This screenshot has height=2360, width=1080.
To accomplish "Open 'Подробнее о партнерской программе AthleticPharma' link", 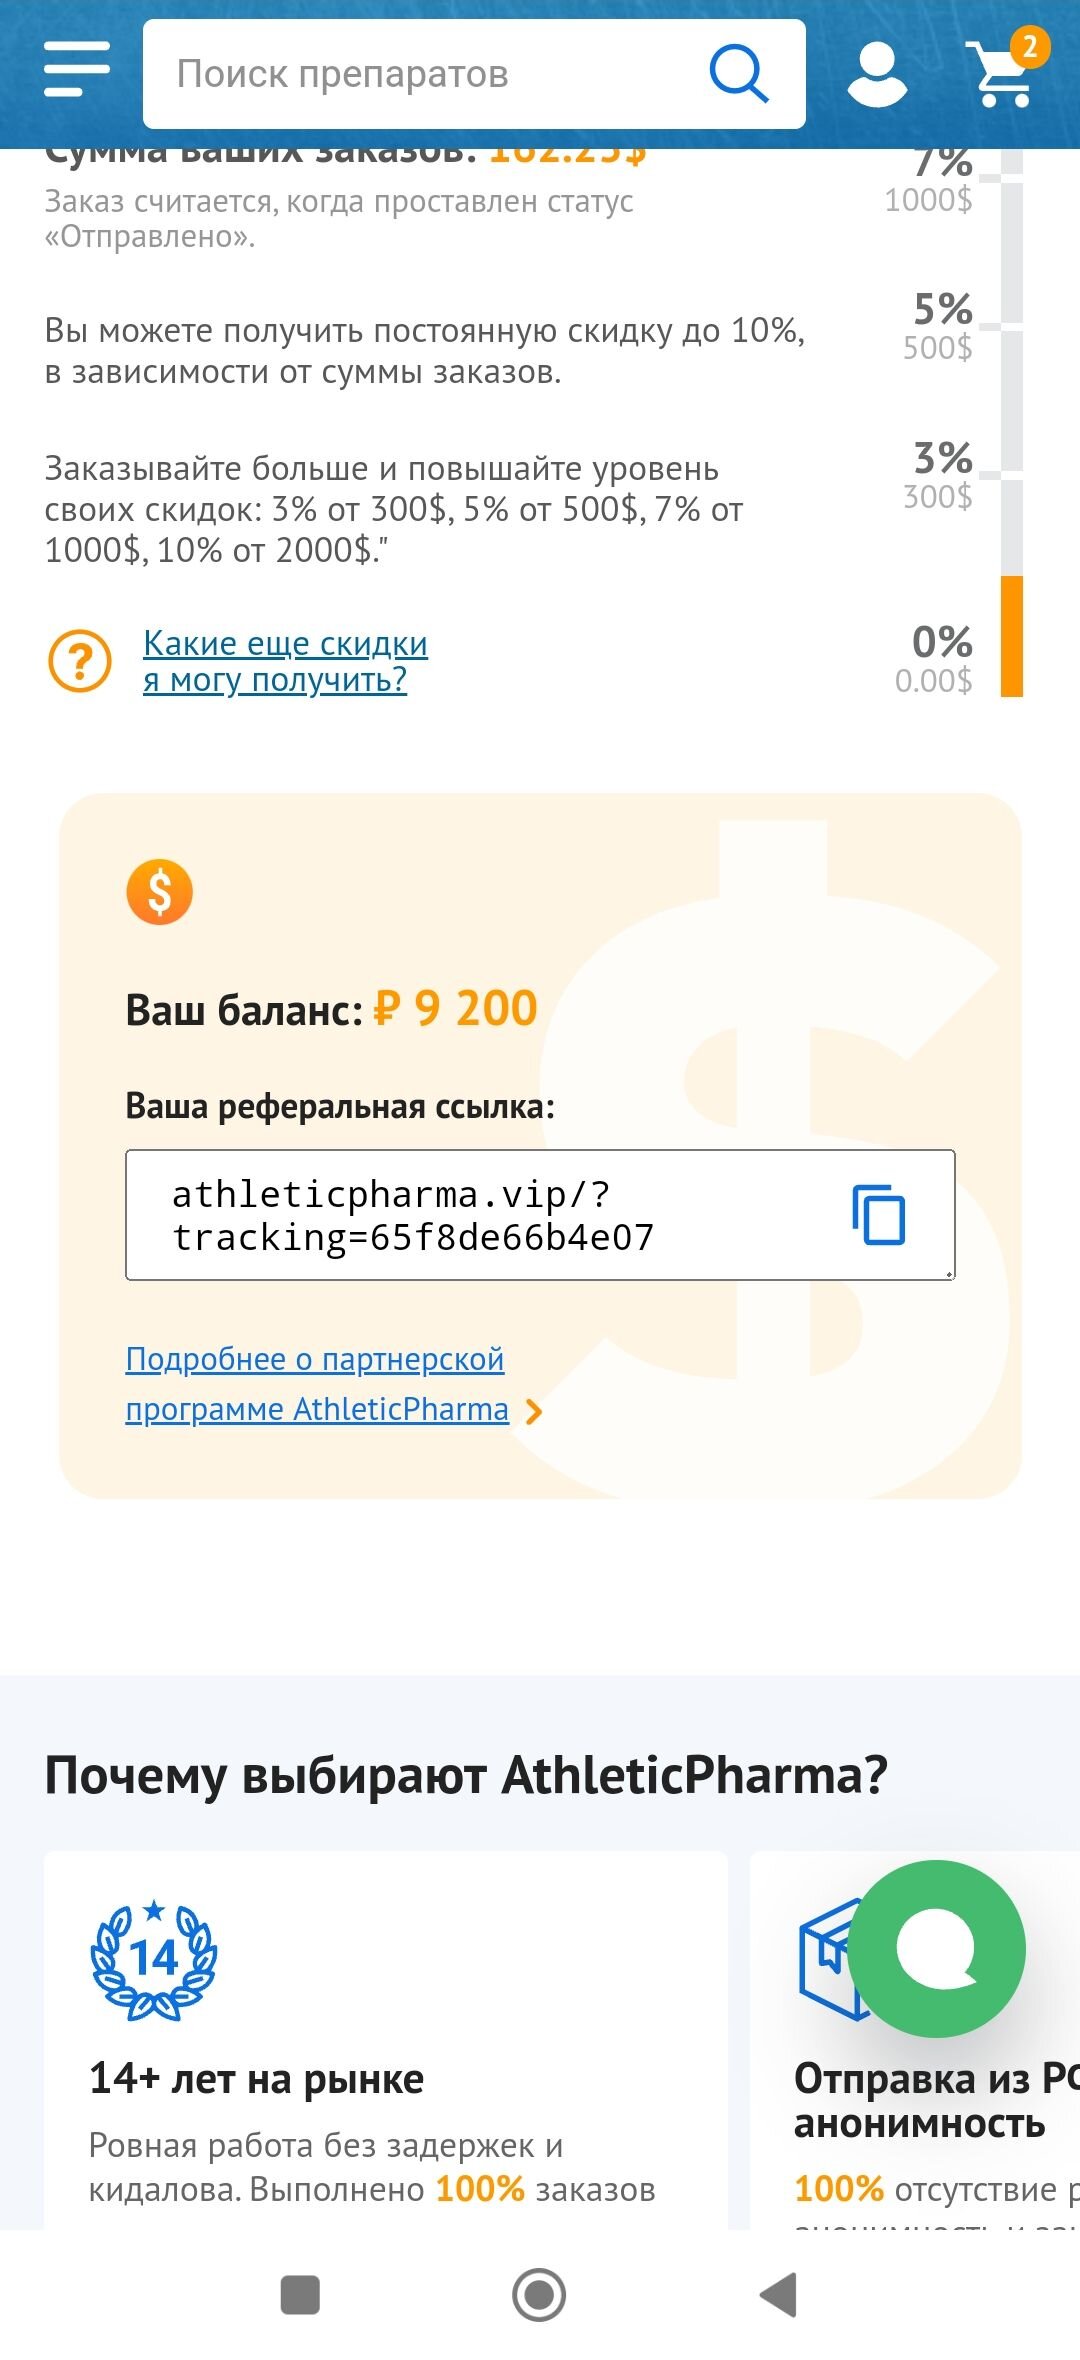I will pyautogui.click(x=315, y=1384).
